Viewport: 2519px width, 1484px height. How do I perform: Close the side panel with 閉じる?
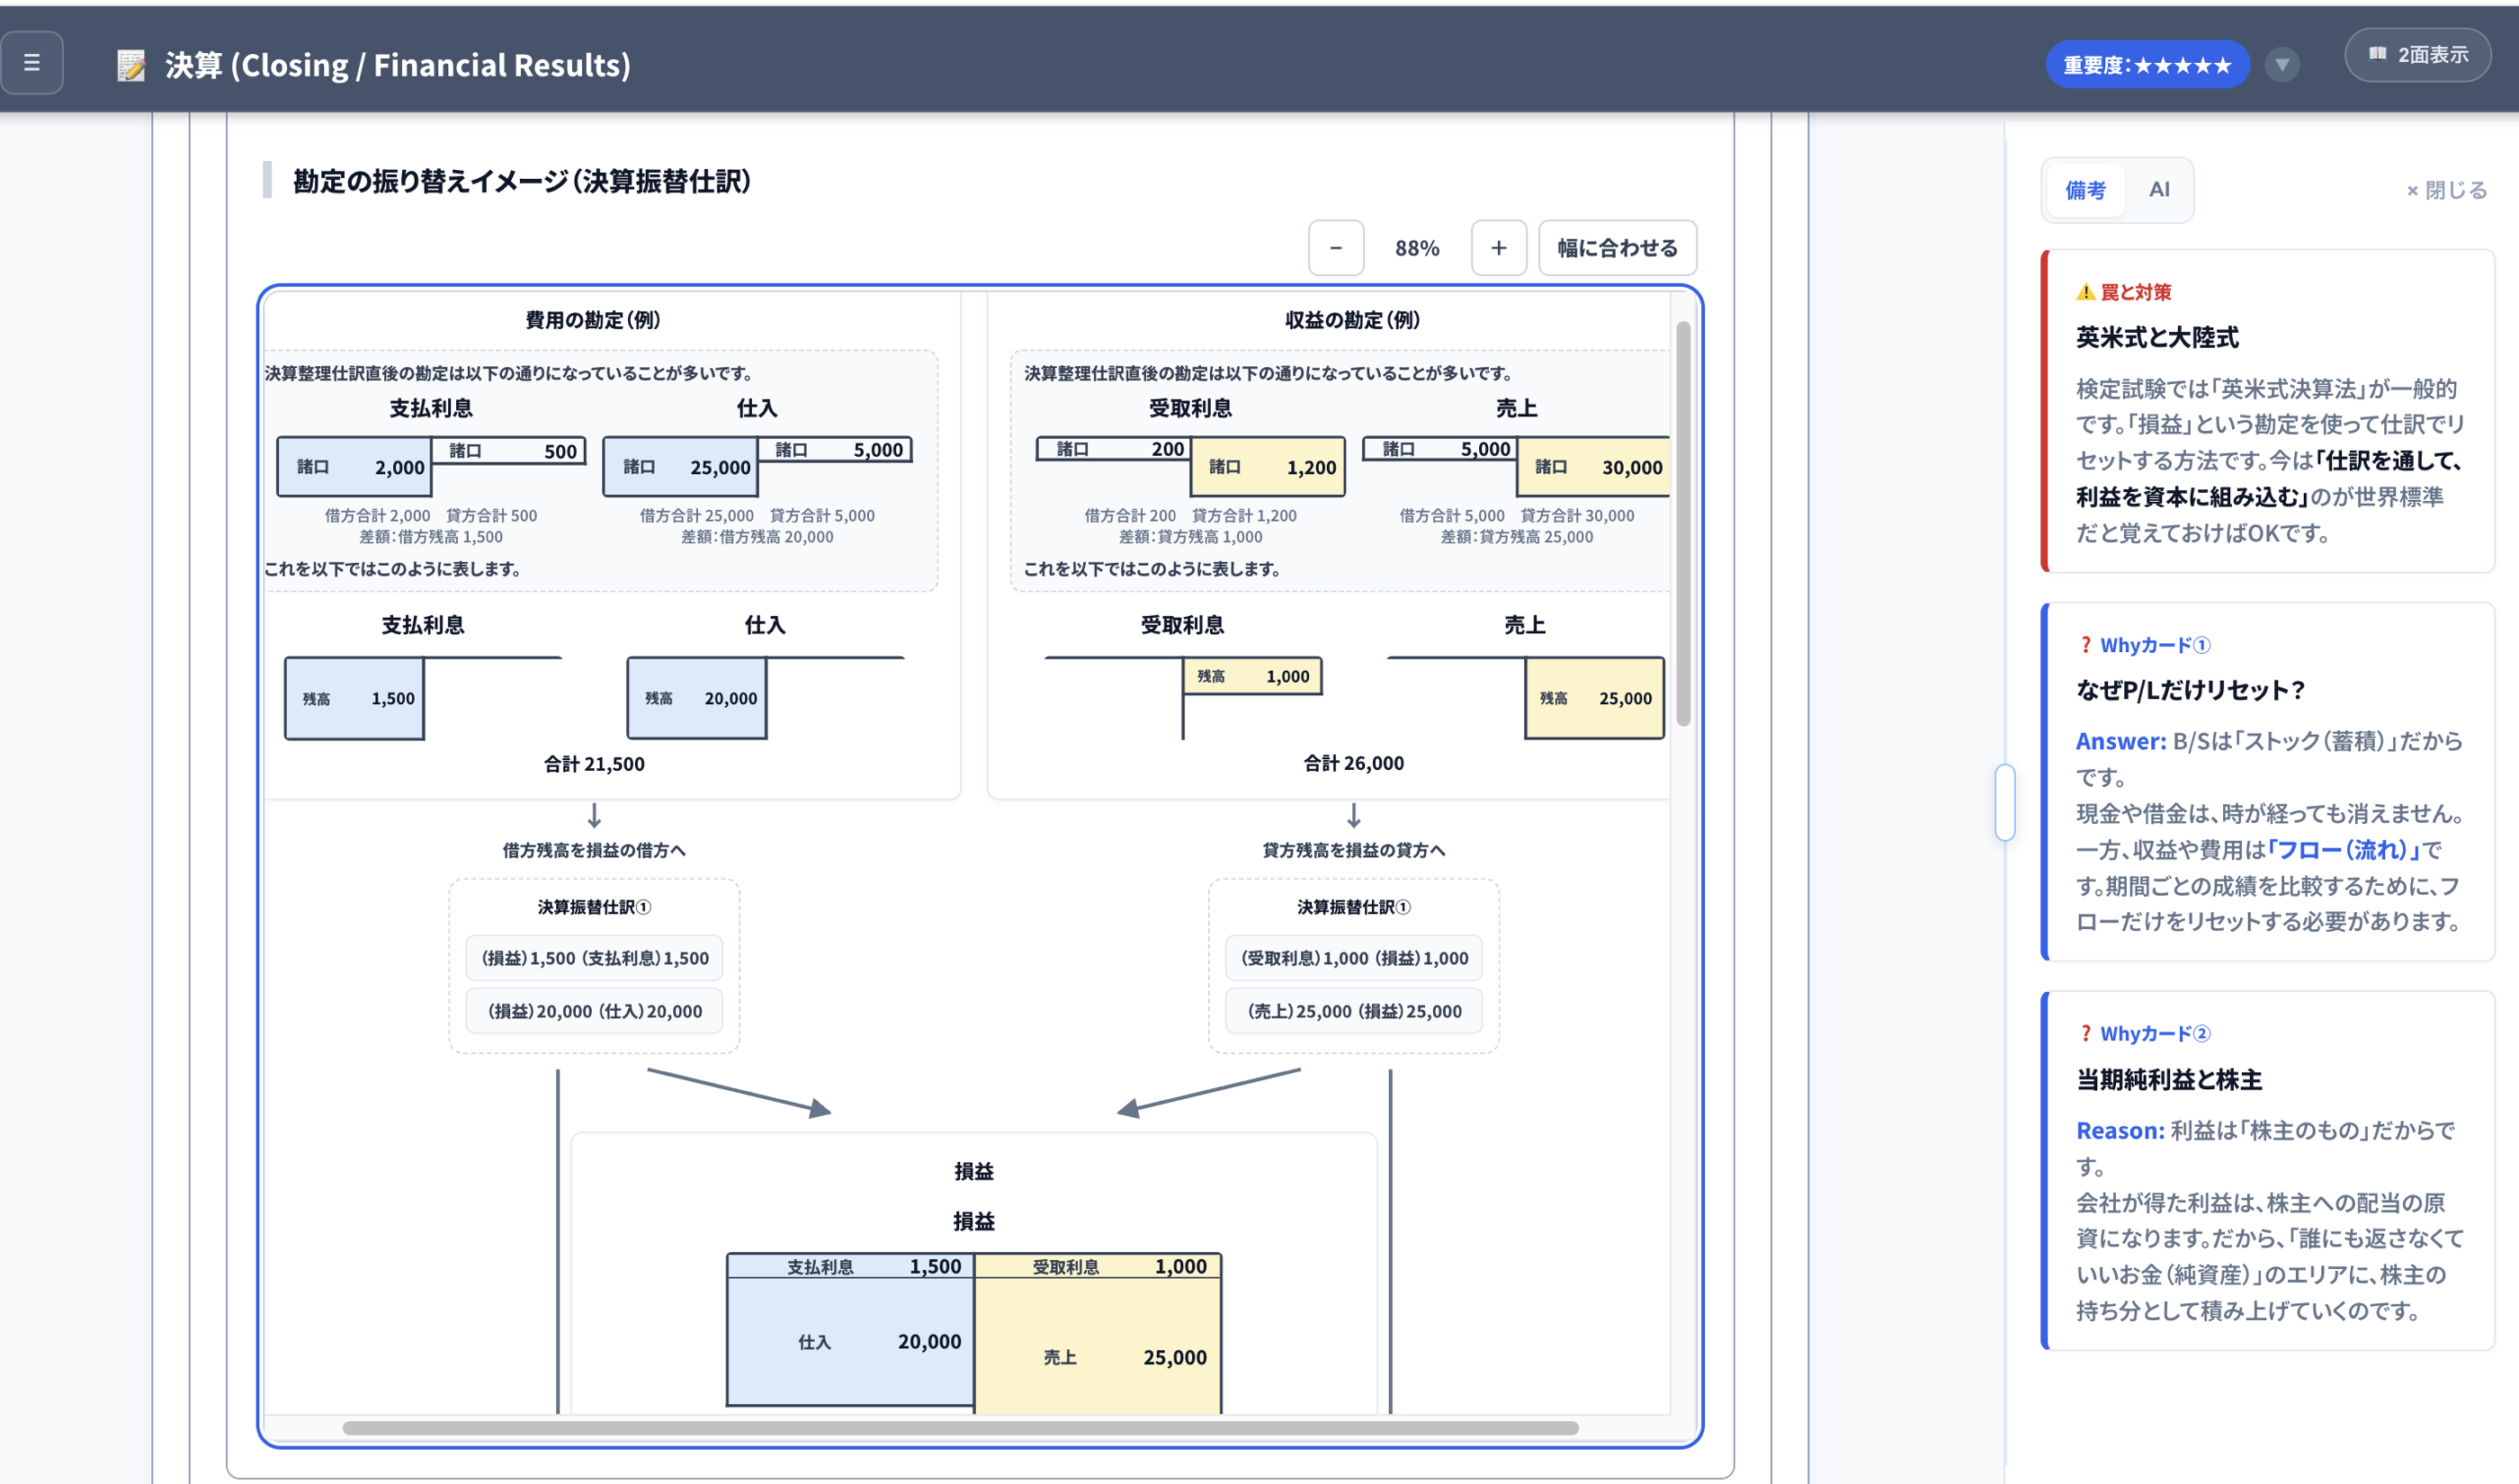click(2446, 190)
